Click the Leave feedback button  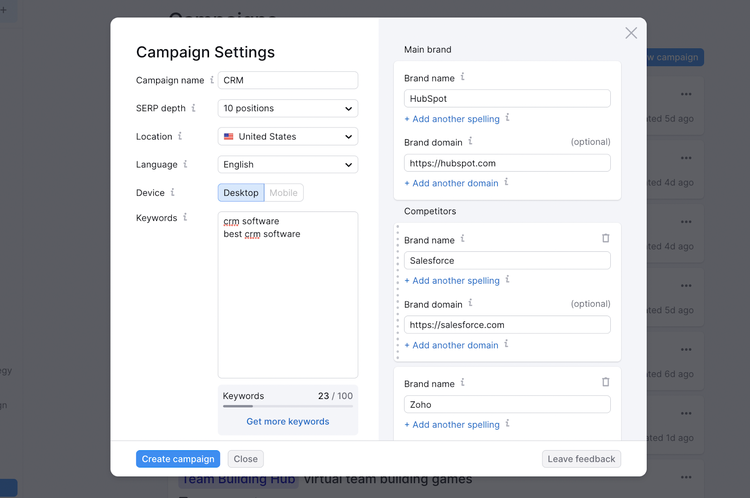pyautogui.click(x=581, y=459)
